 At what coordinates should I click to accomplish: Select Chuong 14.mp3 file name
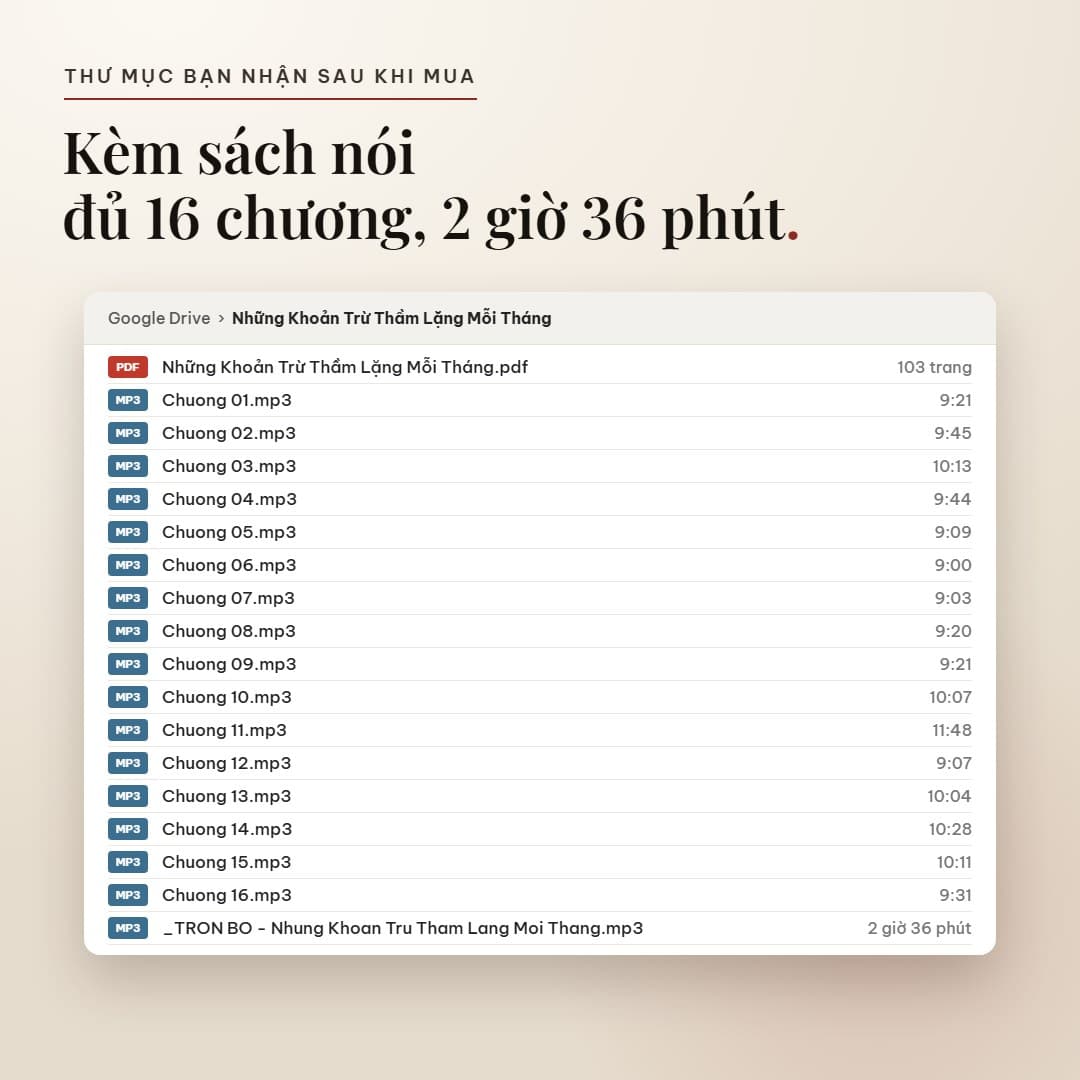click(227, 831)
